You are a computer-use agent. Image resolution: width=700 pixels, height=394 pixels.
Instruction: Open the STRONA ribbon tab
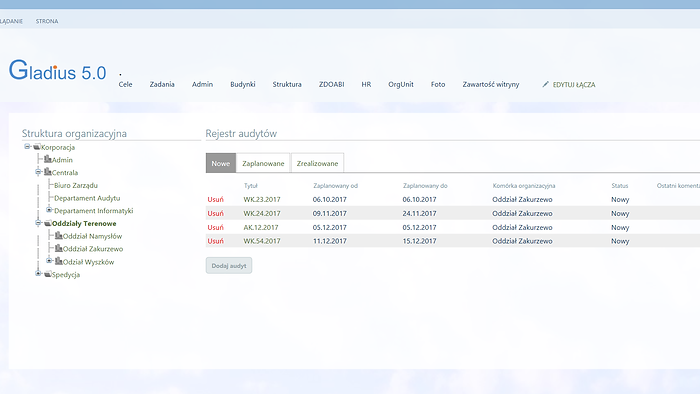pyautogui.click(x=47, y=21)
